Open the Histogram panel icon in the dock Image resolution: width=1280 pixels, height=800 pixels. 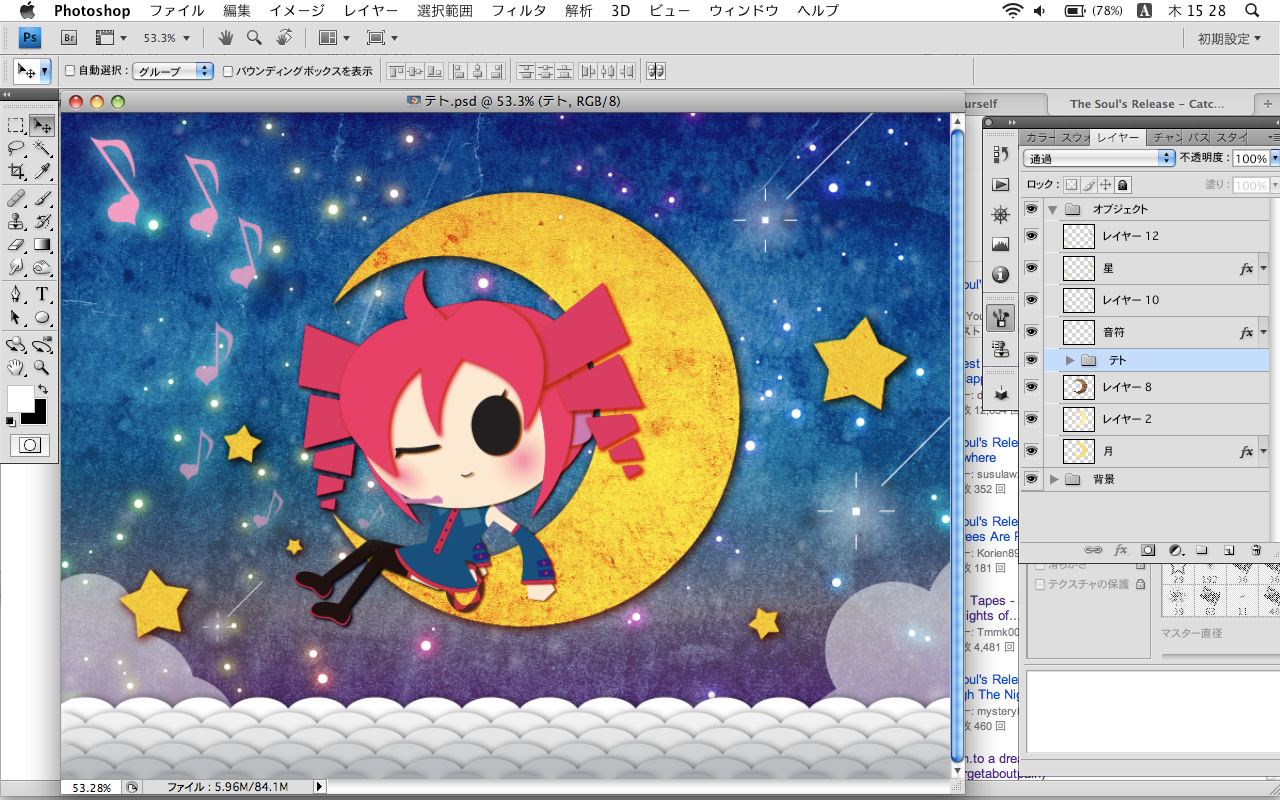(x=1000, y=244)
